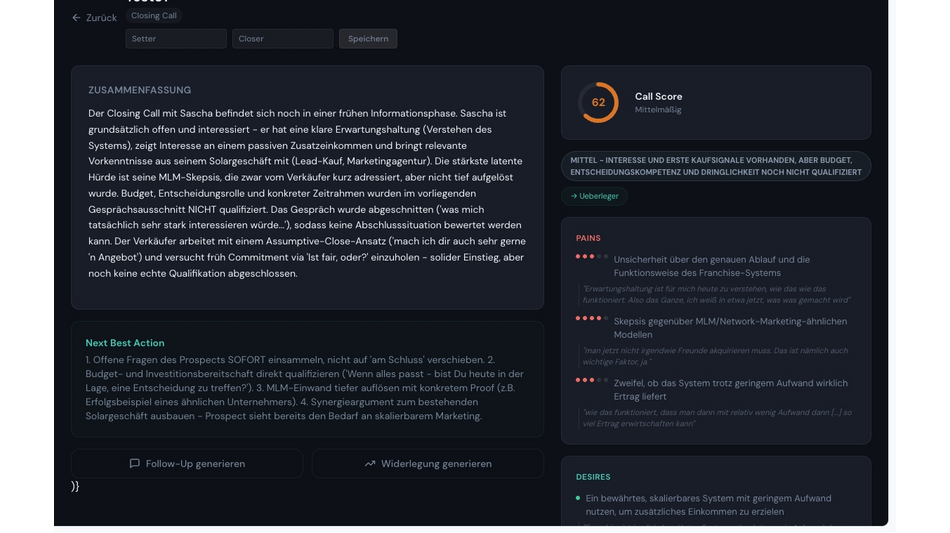The height and width of the screenshot is (533, 950).
Task: Click the green bullet beside the first desire
Action: pos(578,498)
